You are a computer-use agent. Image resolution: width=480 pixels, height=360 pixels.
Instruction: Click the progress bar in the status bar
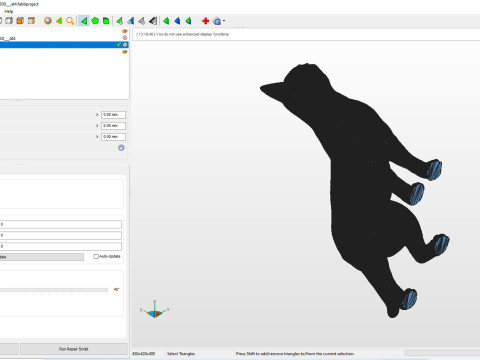[x=442, y=353]
